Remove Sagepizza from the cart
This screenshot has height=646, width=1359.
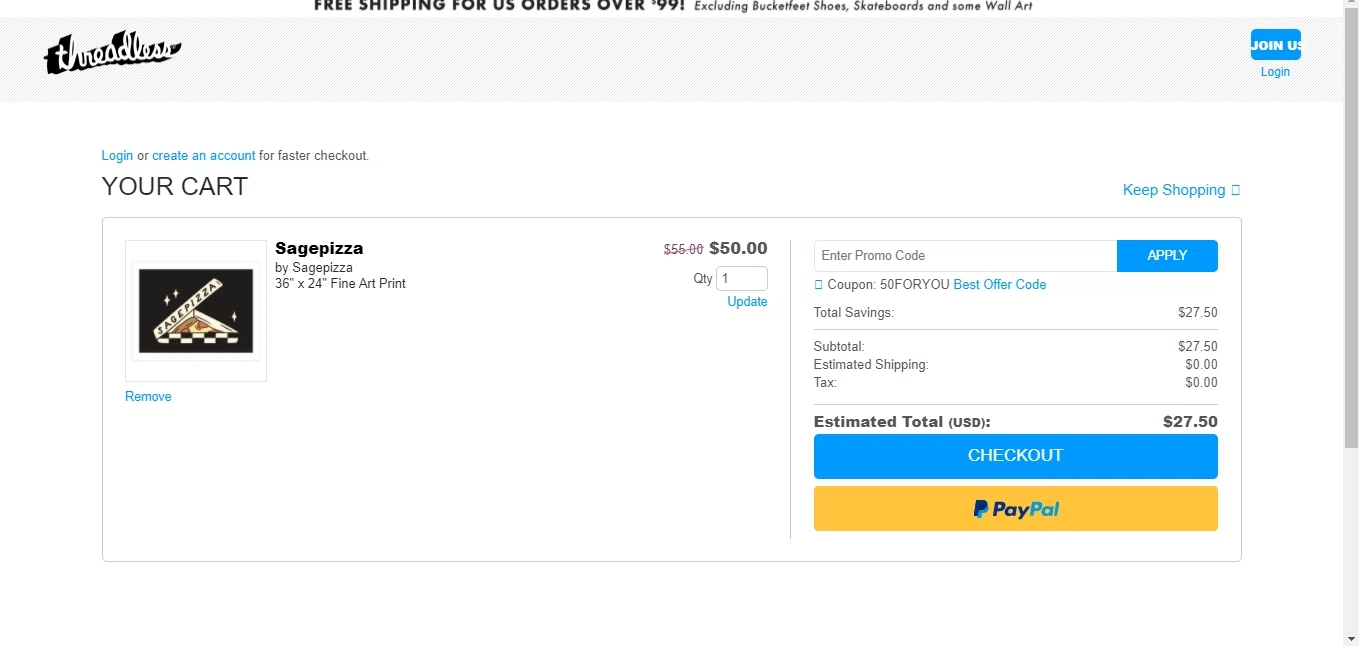(148, 397)
